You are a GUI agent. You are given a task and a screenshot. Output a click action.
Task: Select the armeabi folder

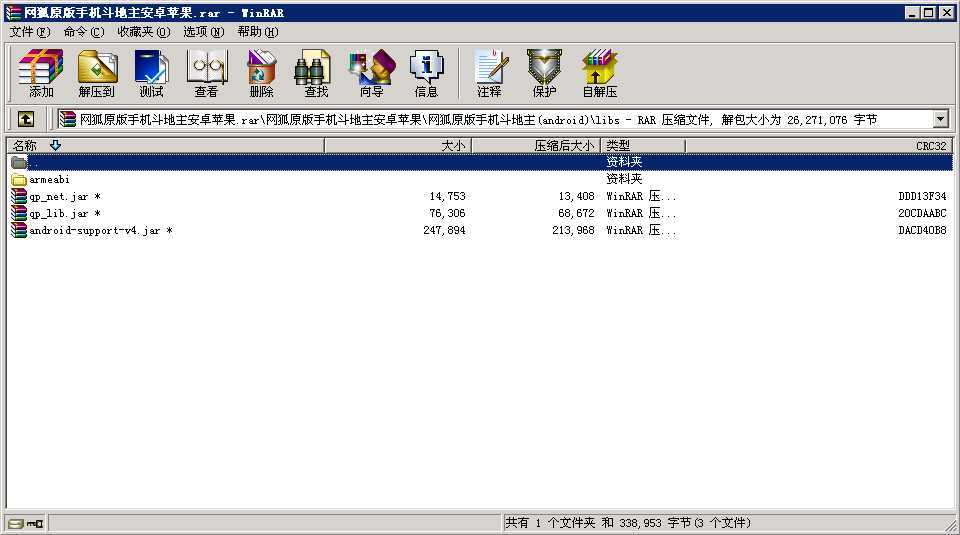coord(49,180)
